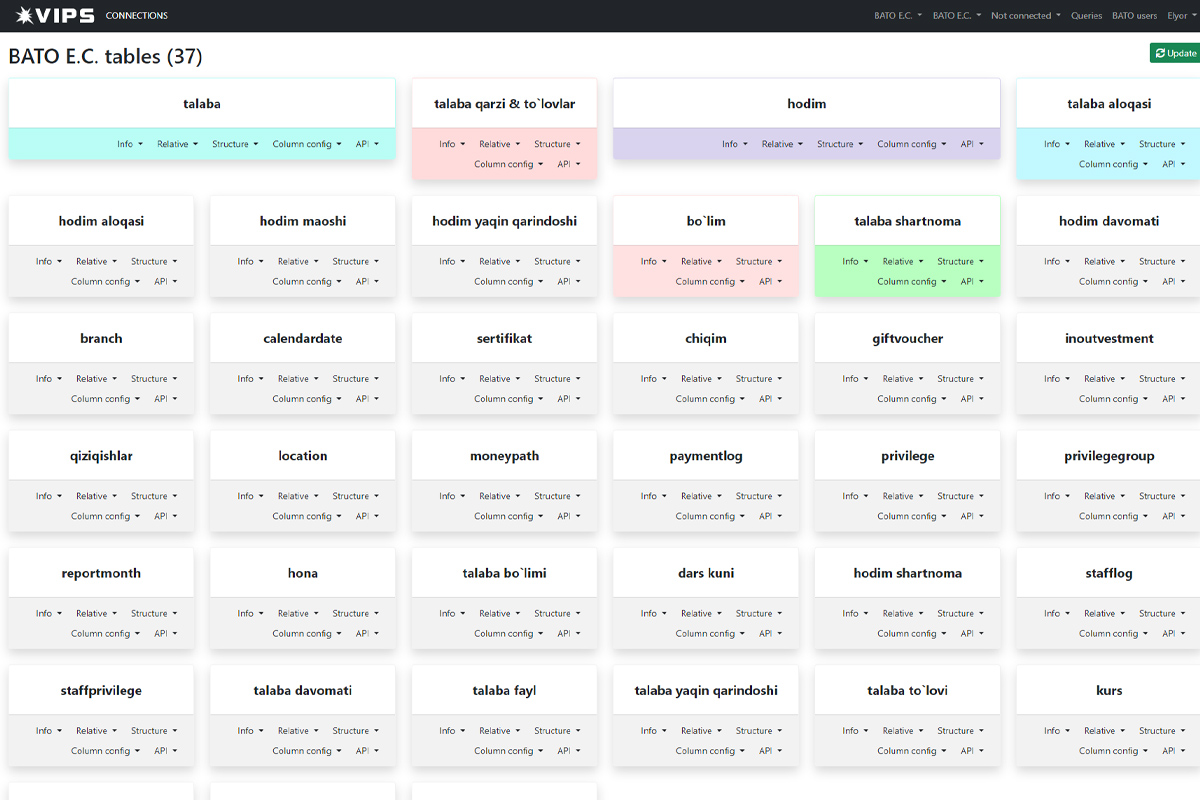Open the BATO users nav link
This screenshot has width=1200, height=800.
pyautogui.click(x=1134, y=16)
